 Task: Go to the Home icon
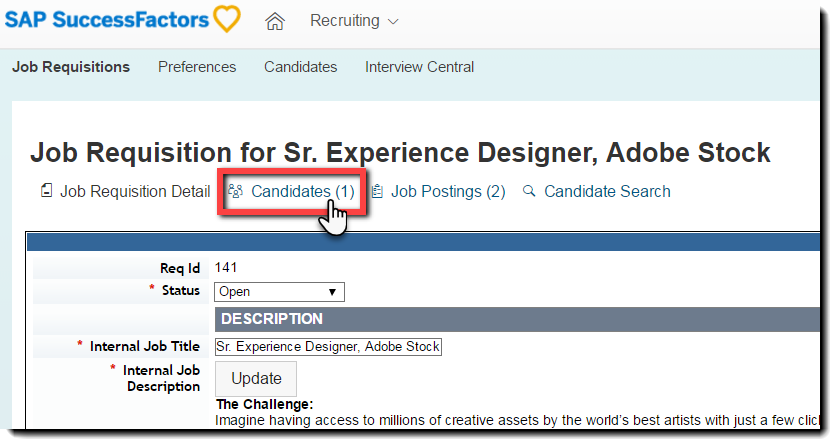[x=276, y=21]
